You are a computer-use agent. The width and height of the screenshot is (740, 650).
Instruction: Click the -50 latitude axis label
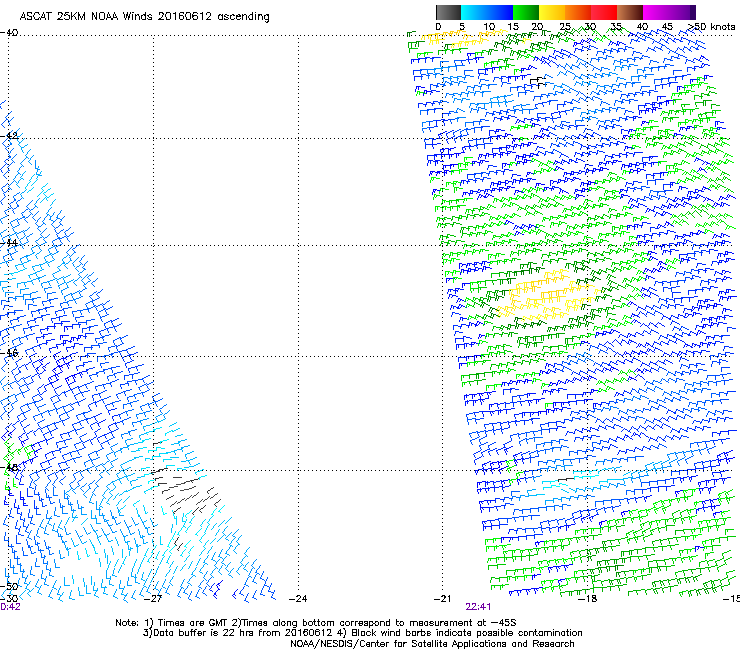(9, 587)
